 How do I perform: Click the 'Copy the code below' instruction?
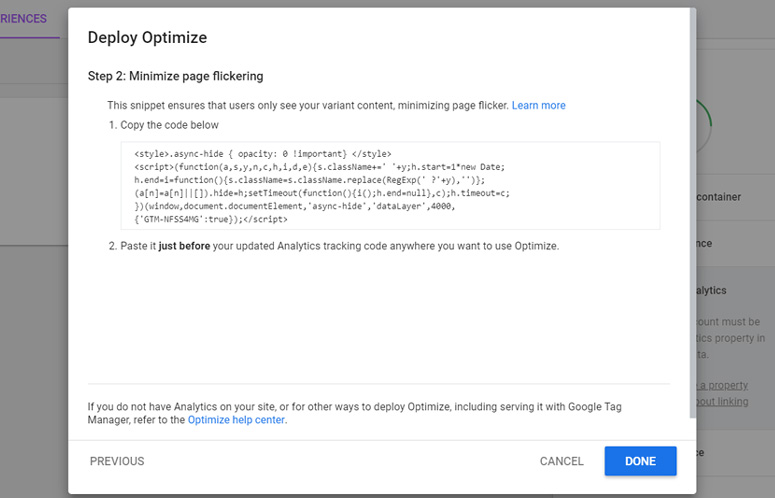click(169, 125)
